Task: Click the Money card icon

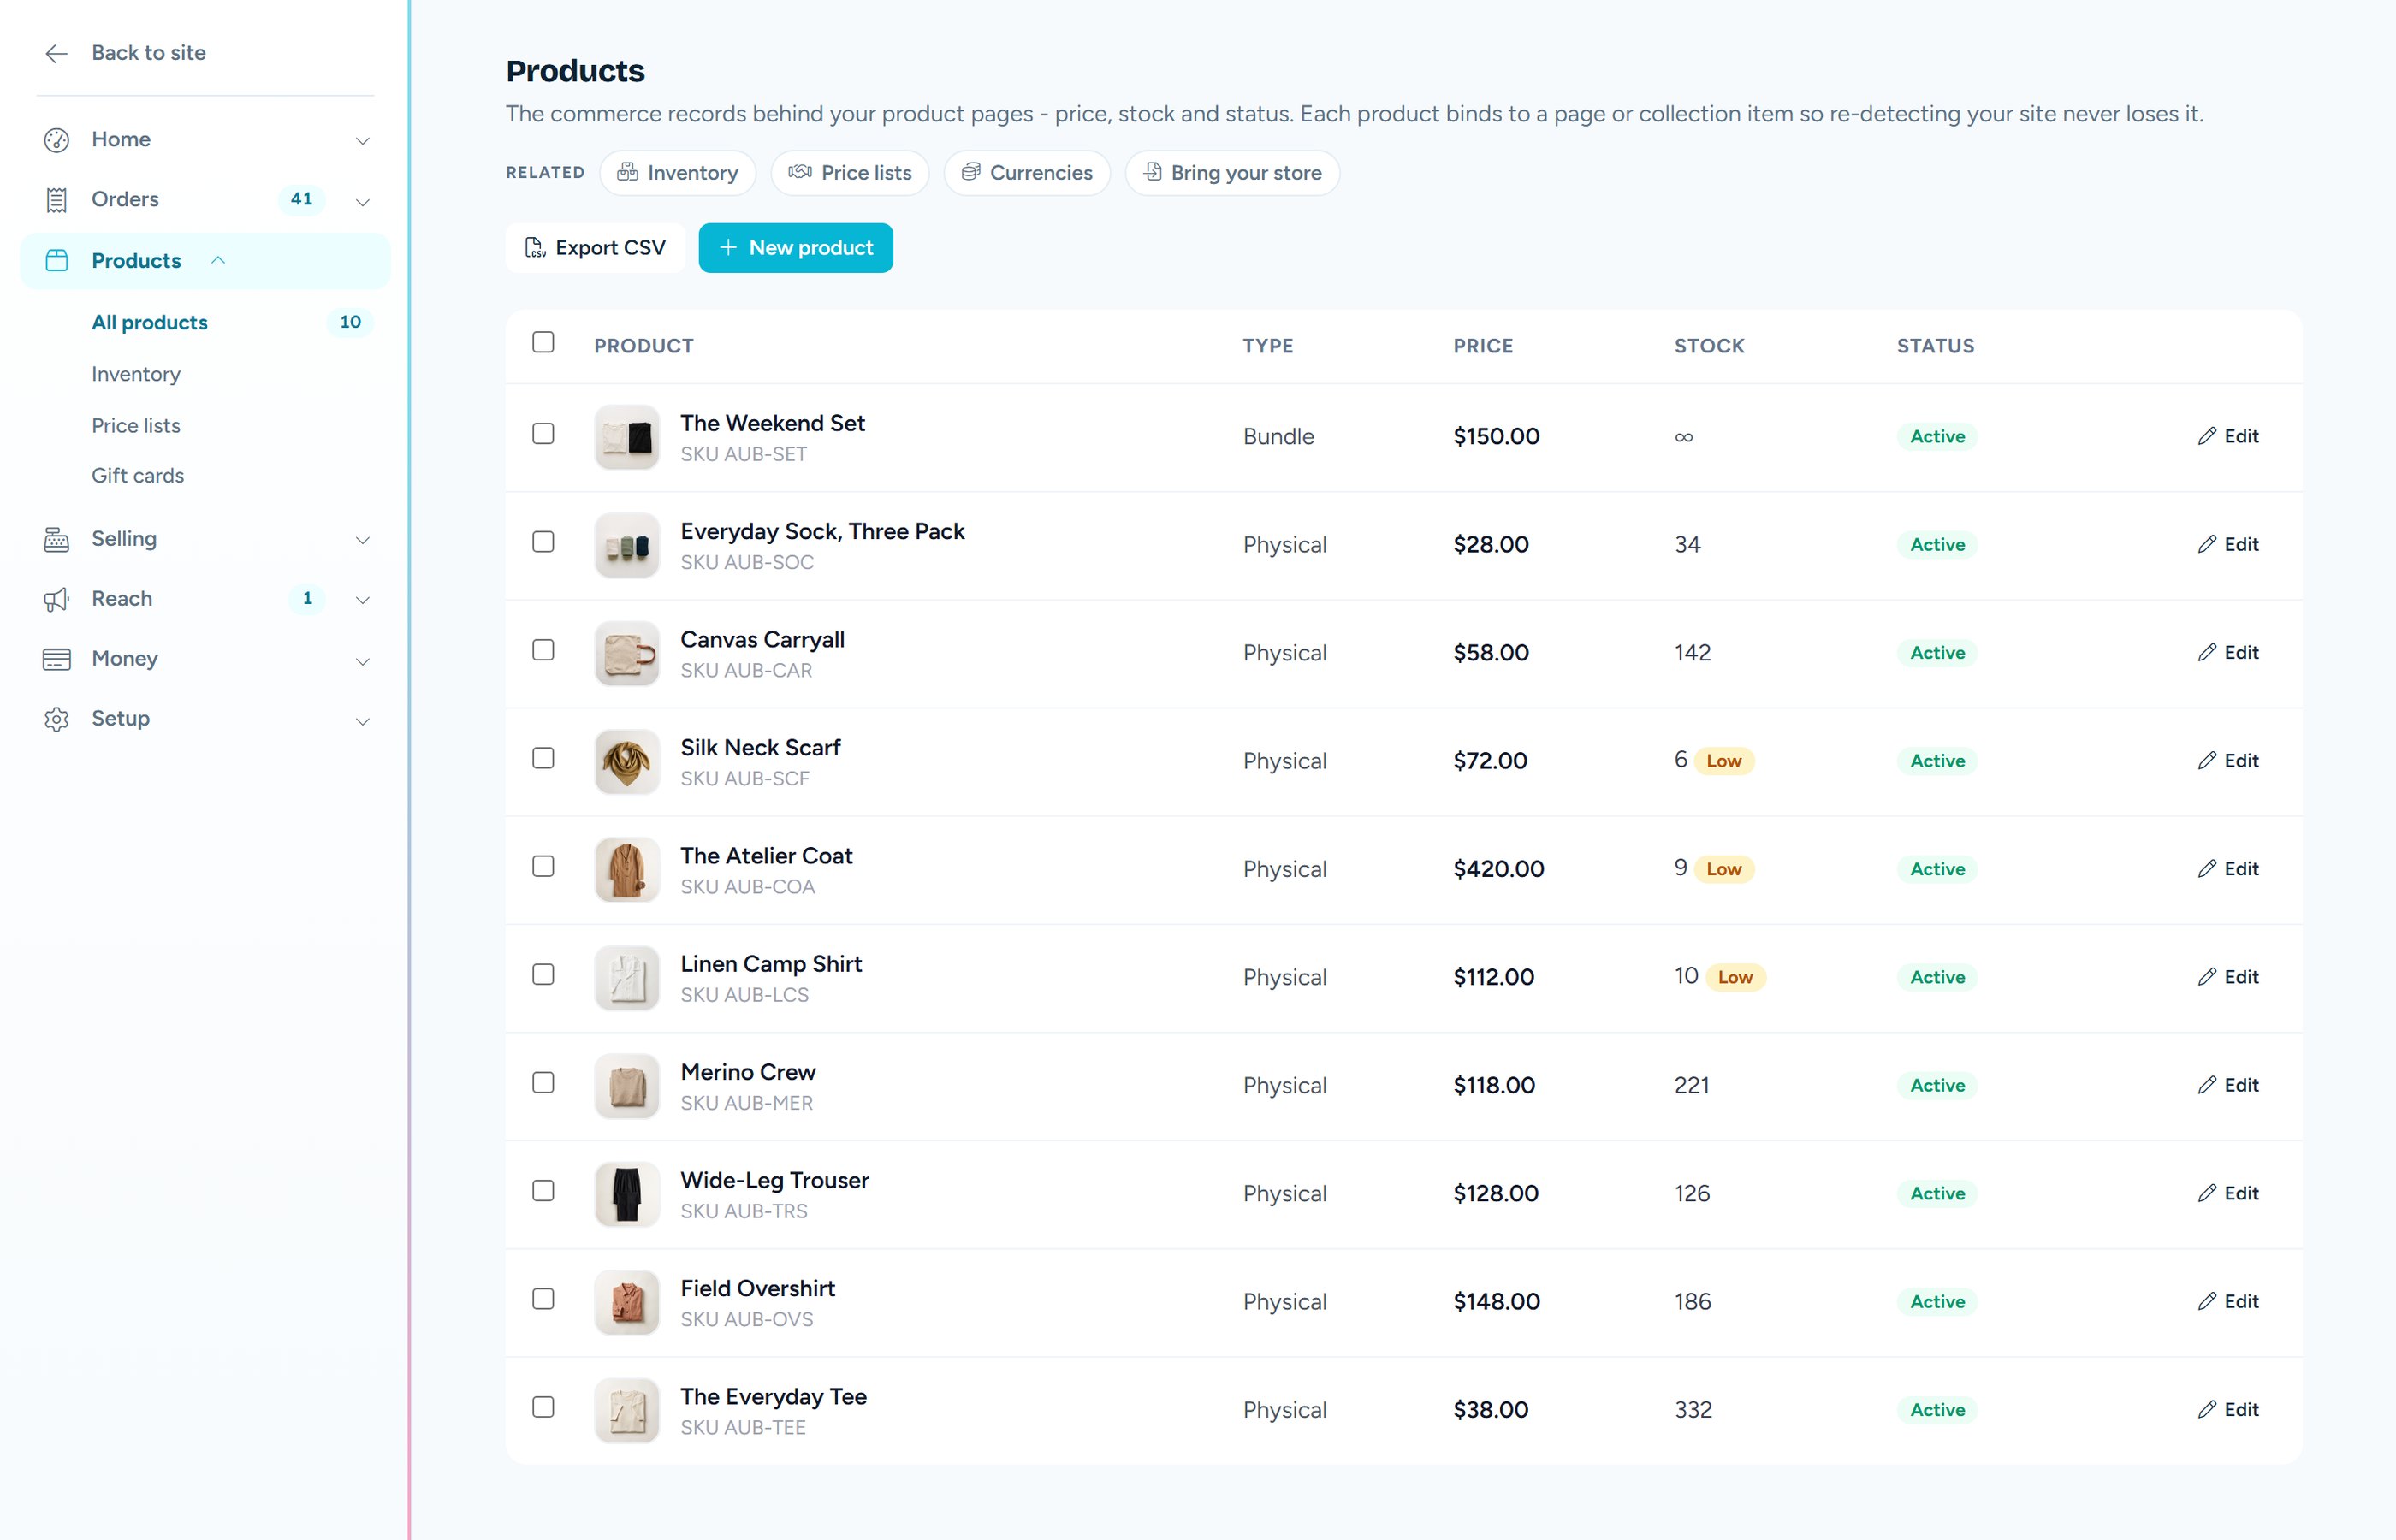Action: tap(57, 659)
